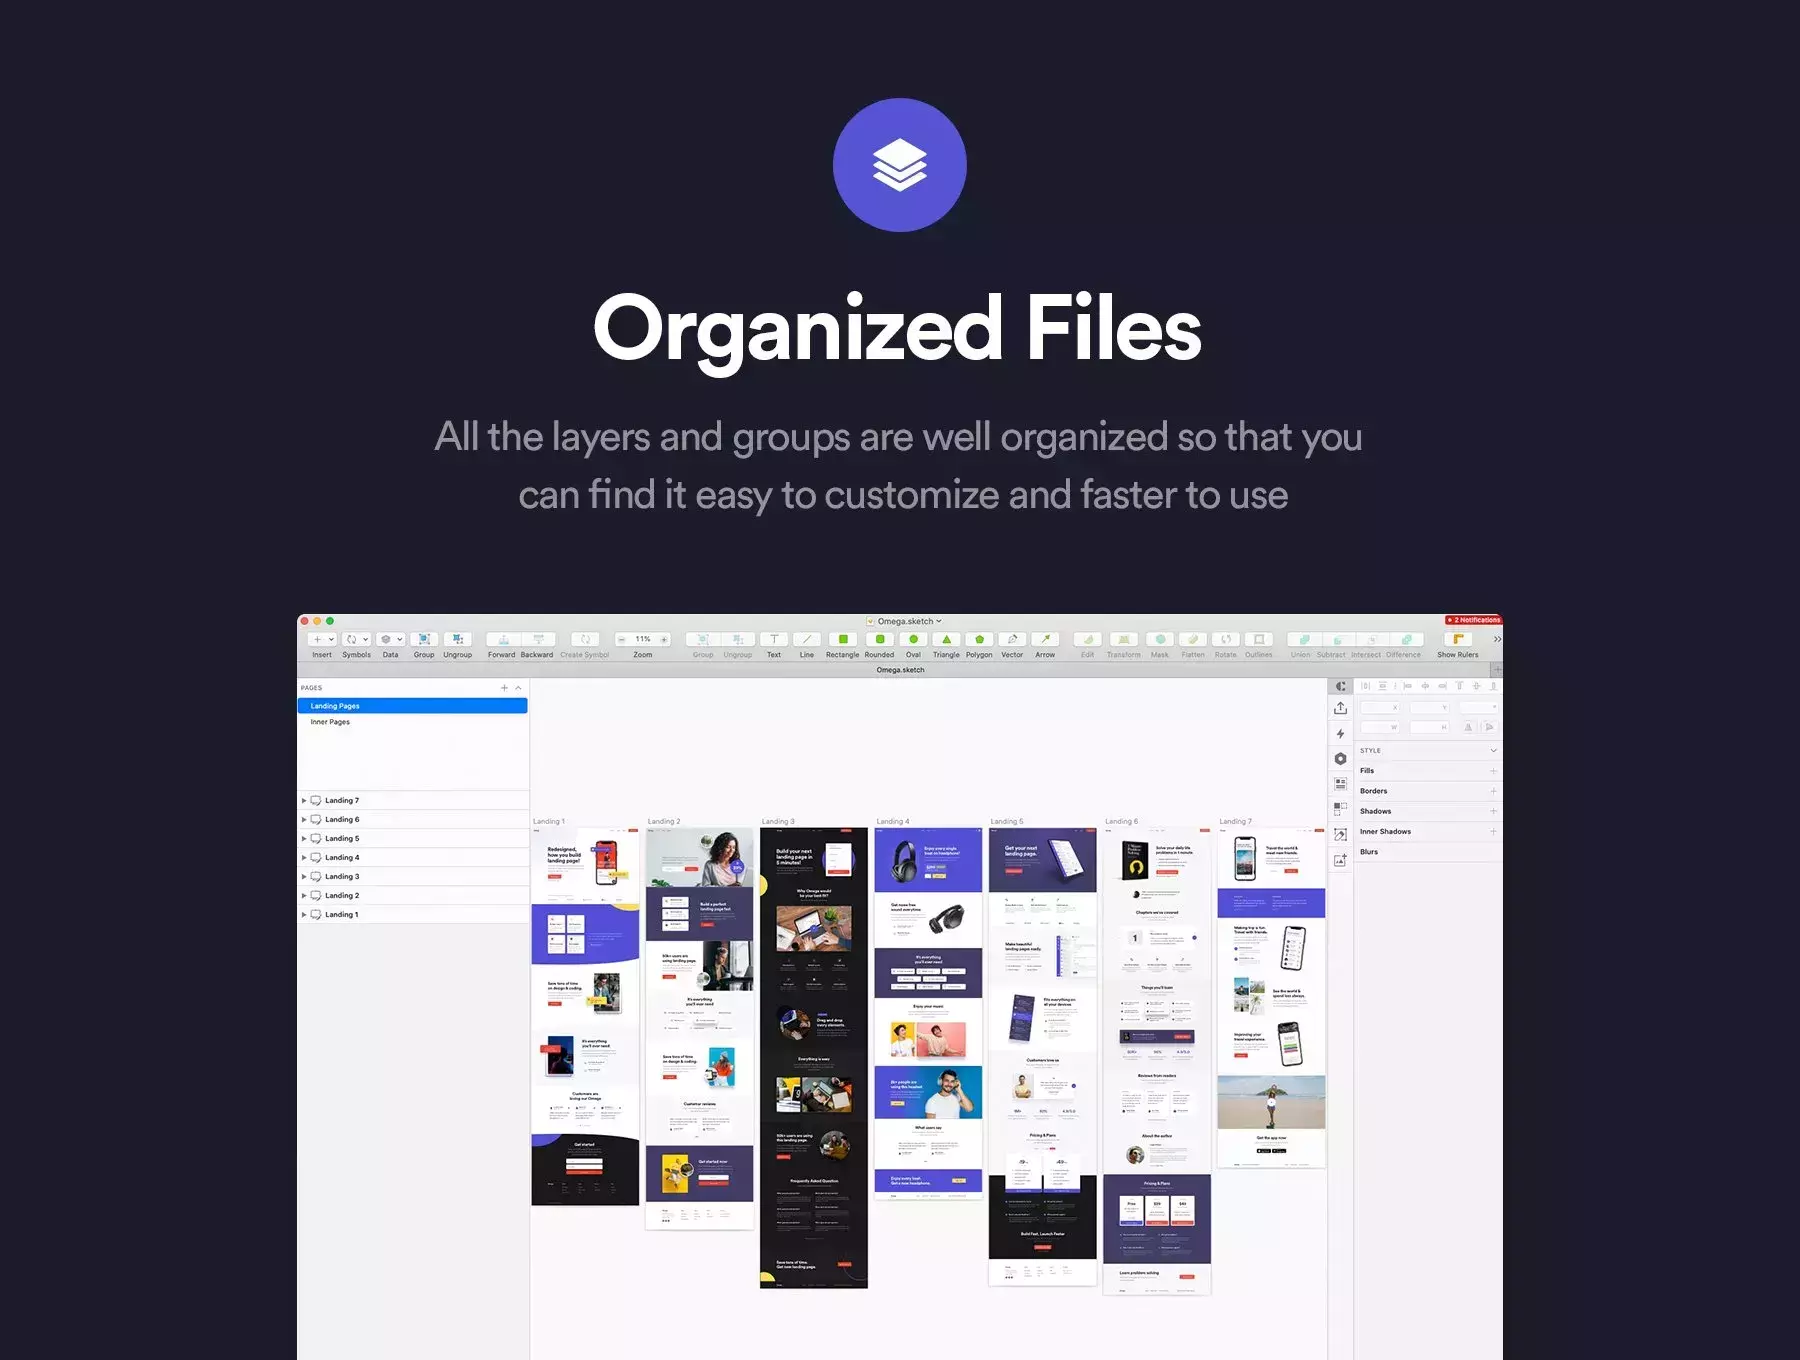Show more toolbar items via overflow arrows
The height and width of the screenshot is (1360, 1800).
point(1496,639)
